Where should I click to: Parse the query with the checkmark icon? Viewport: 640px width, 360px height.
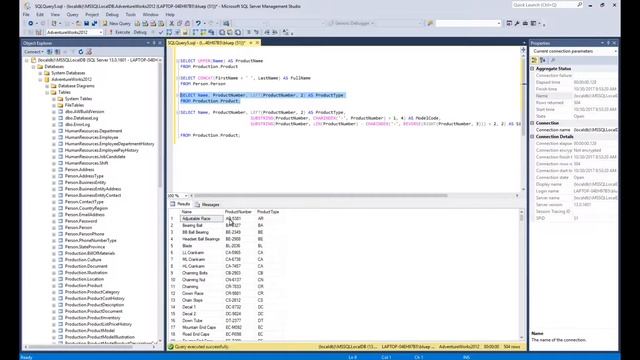point(161,32)
